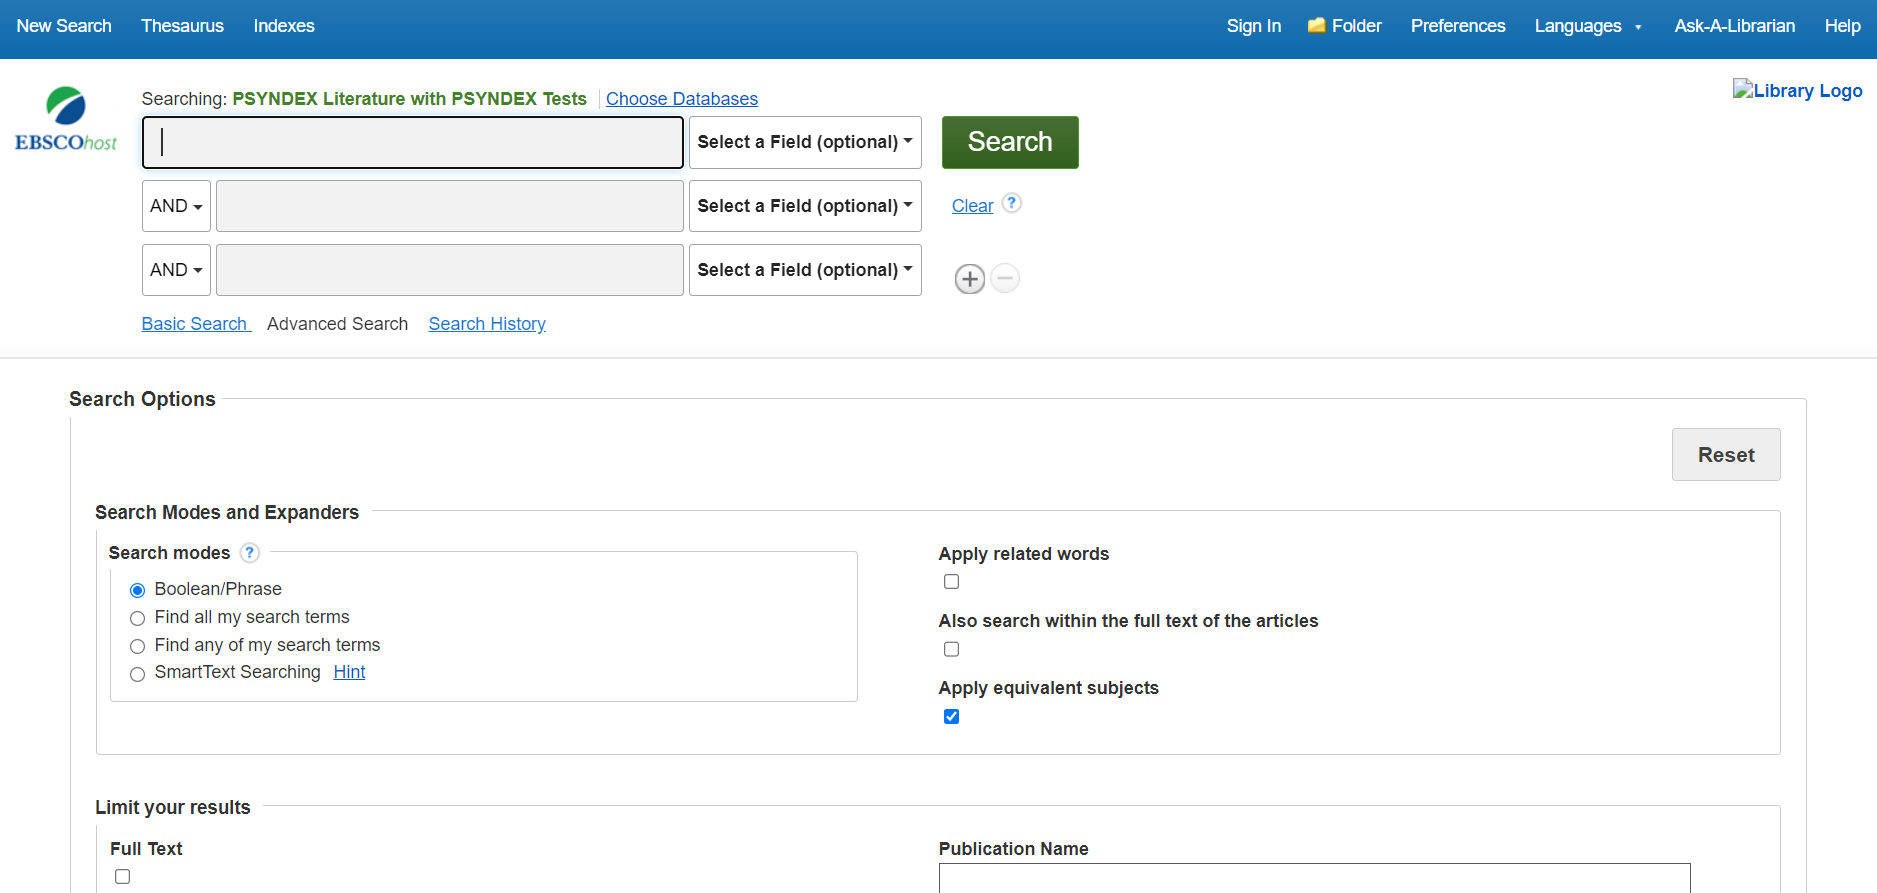Open the help icon next to Clear
The image size is (1877, 893).
coord(1012,203)
